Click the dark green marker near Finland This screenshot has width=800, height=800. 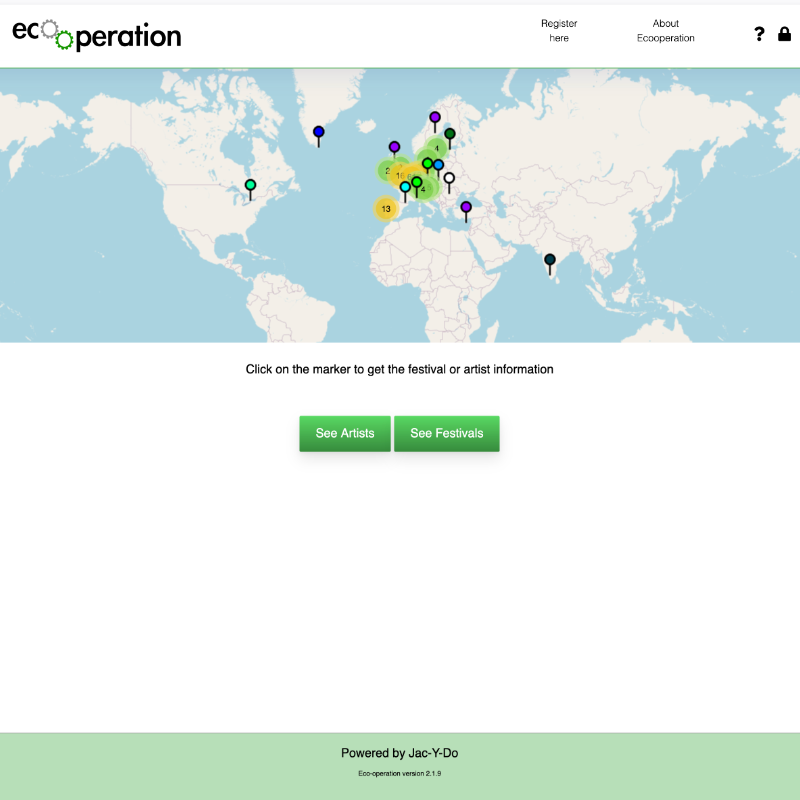coord(450,134)
